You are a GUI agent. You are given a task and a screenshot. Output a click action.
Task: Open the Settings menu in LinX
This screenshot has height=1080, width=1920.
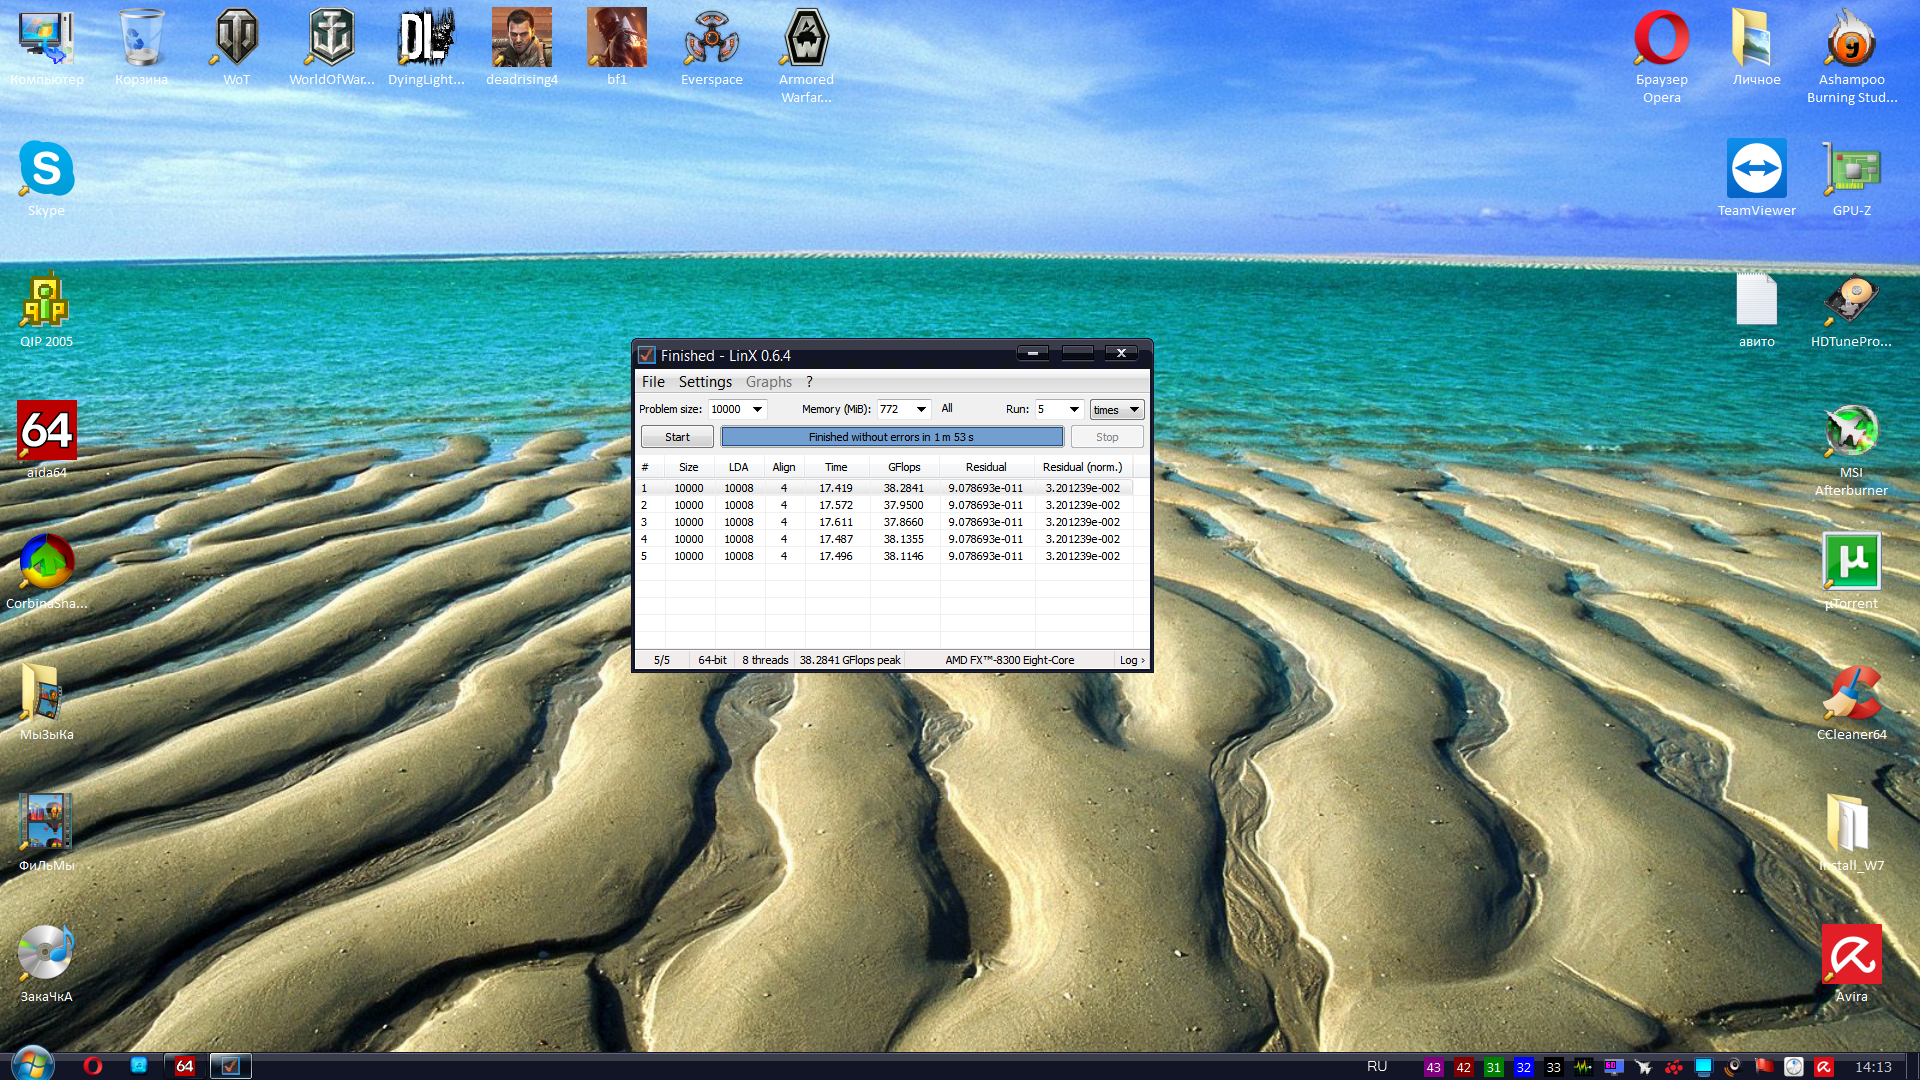[705, 382]
